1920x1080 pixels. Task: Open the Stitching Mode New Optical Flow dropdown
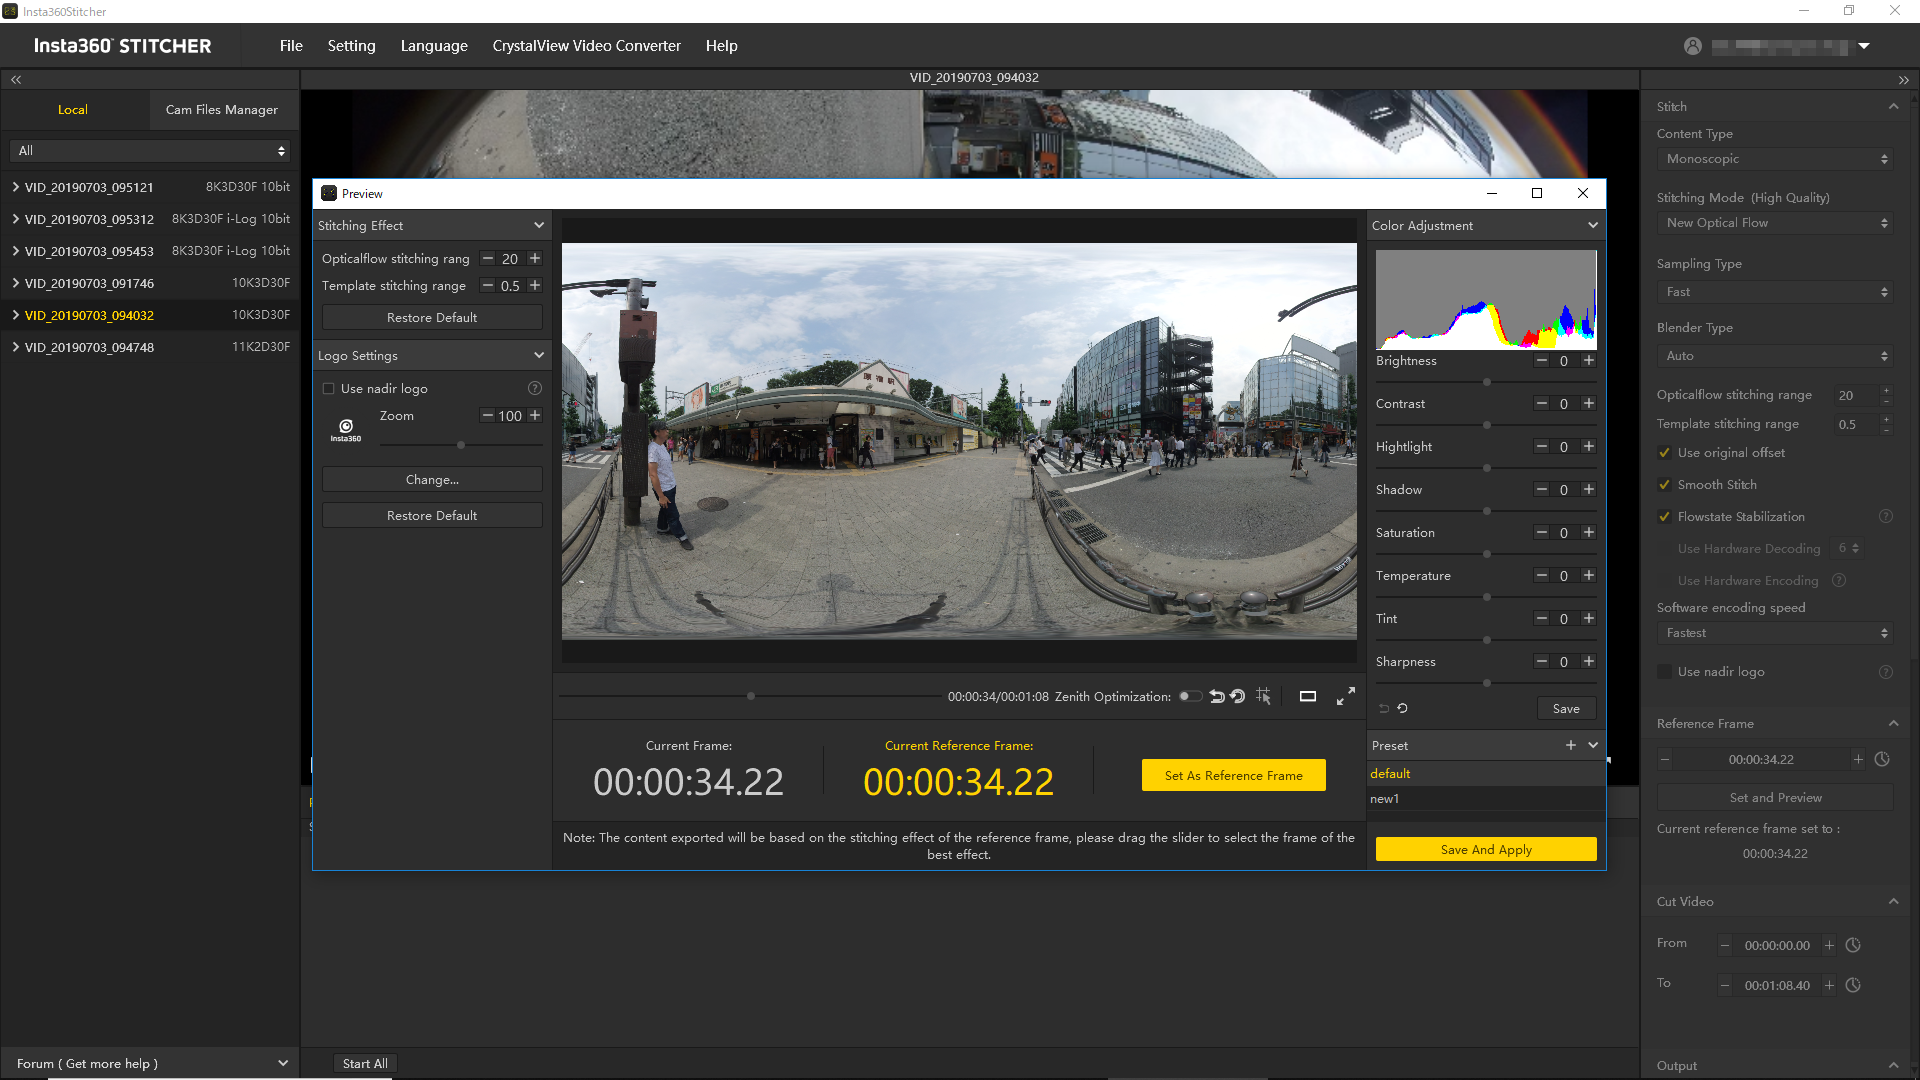(1774, 223)
